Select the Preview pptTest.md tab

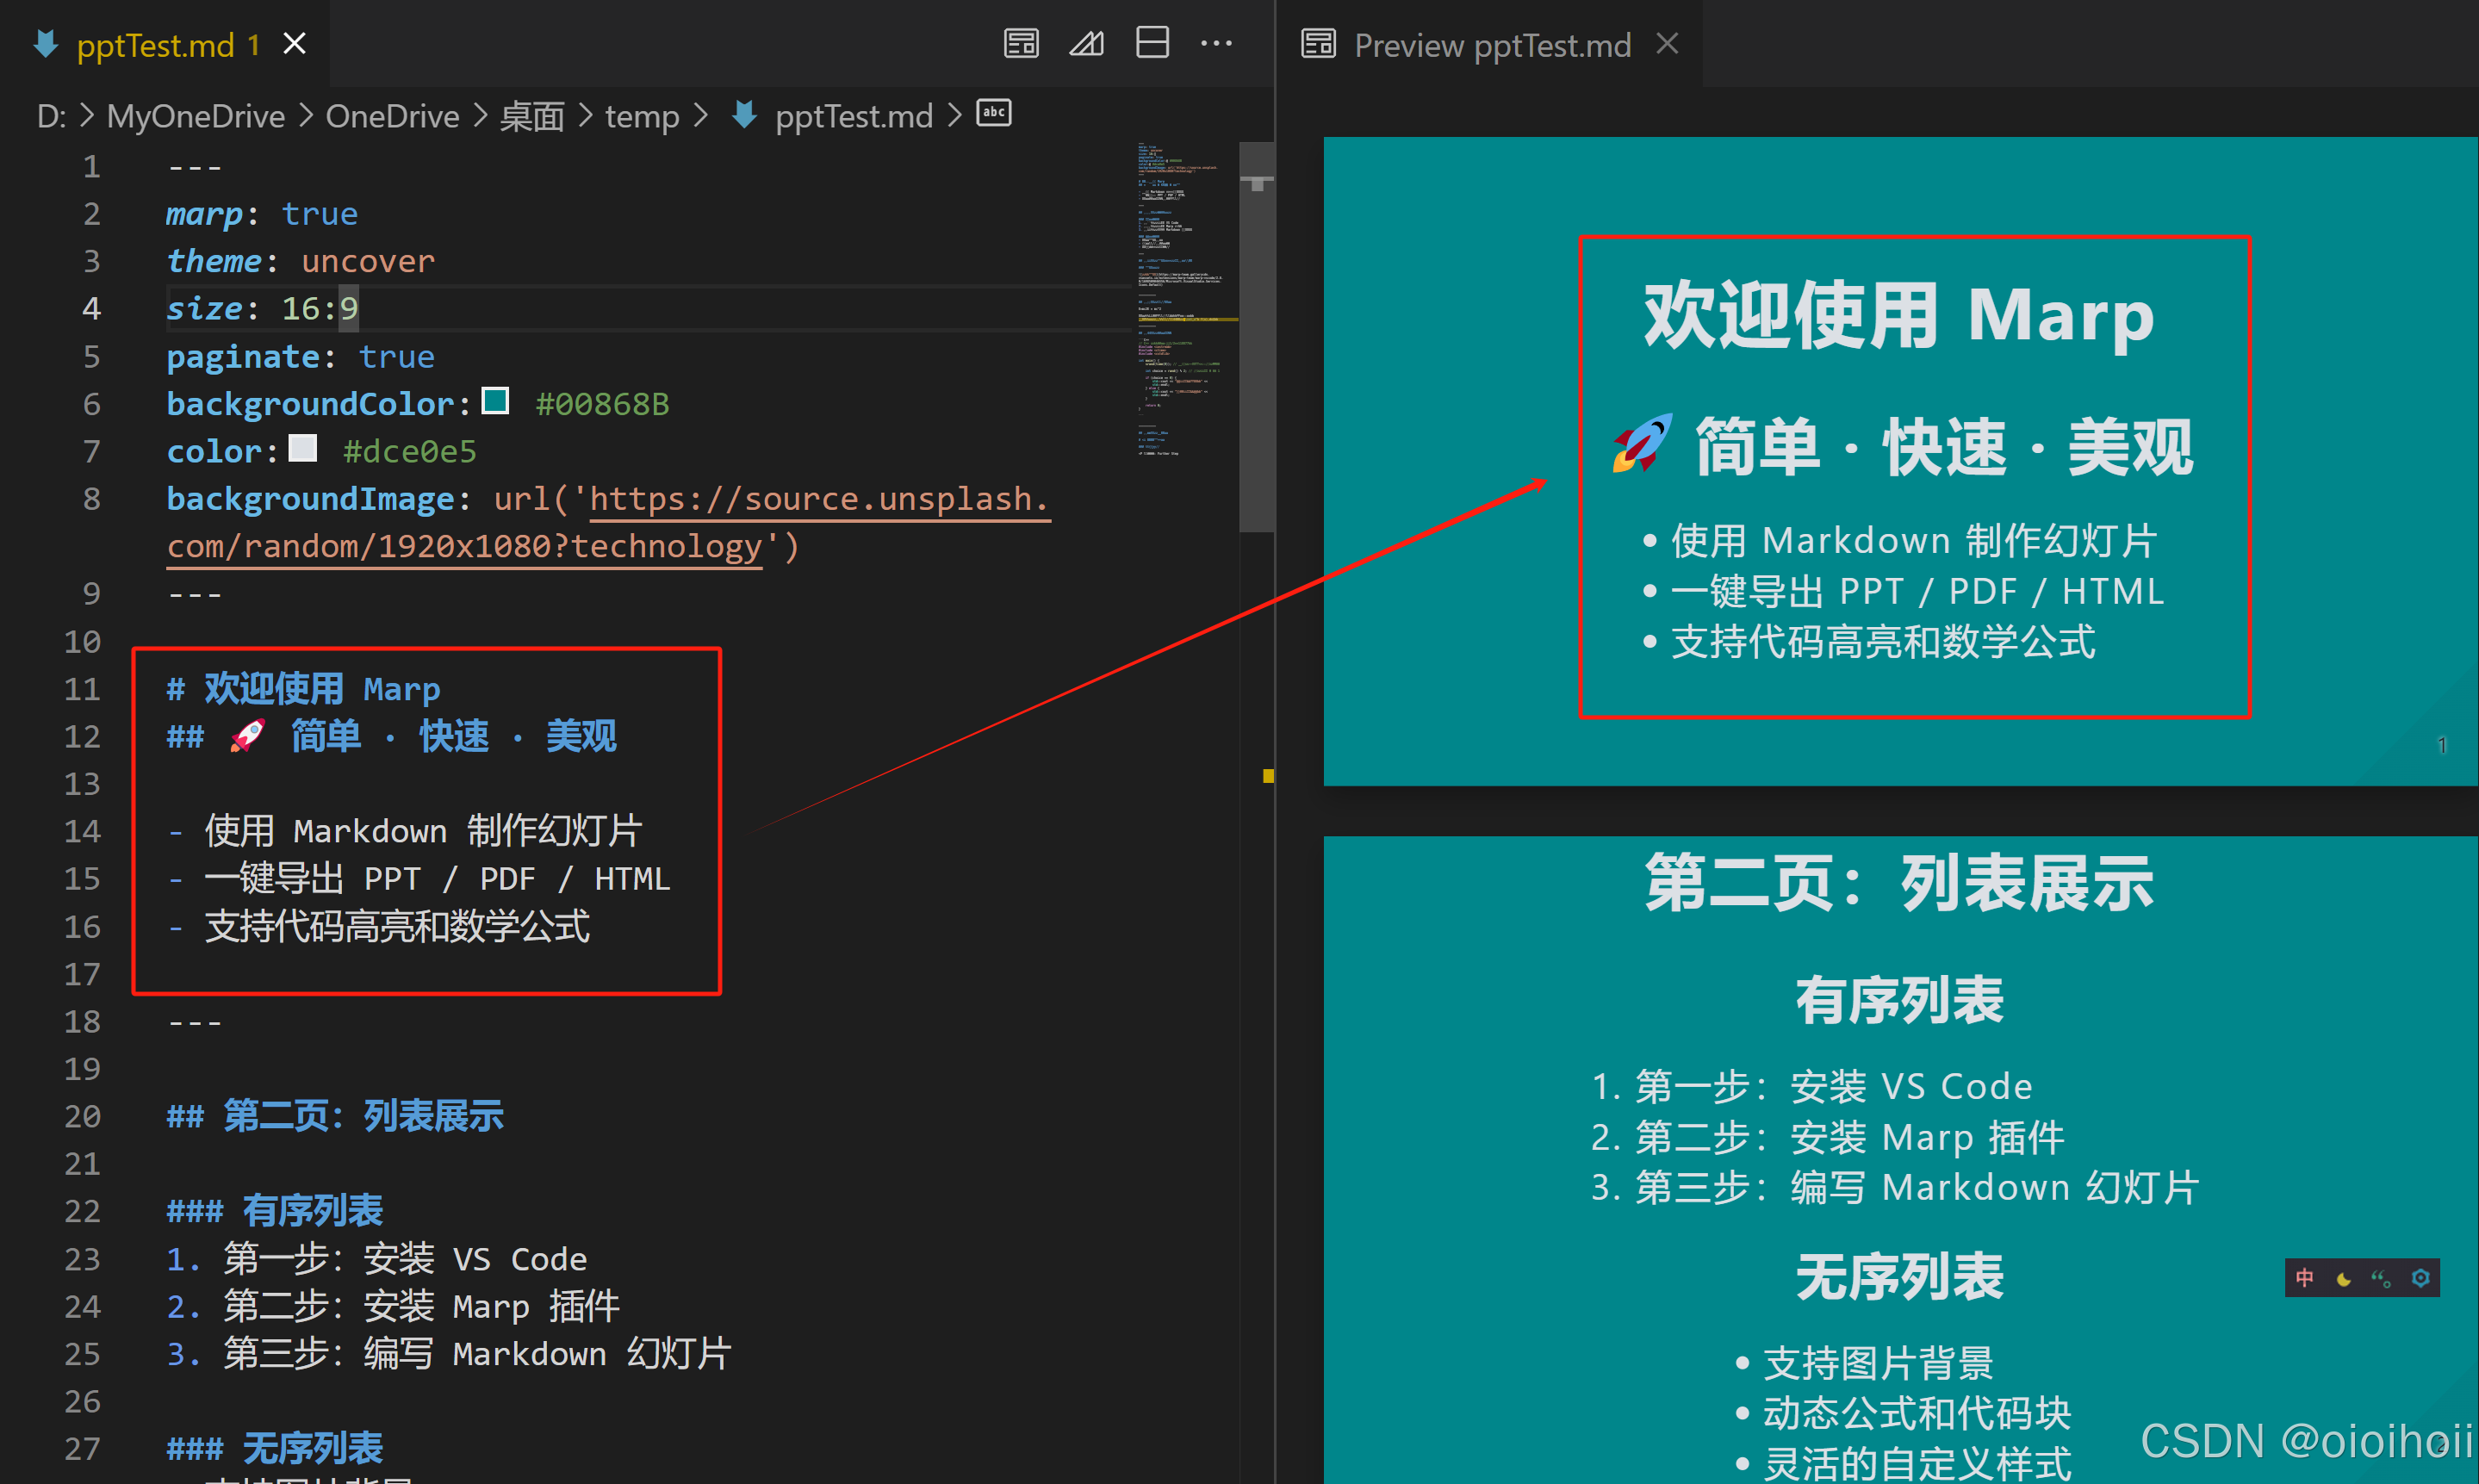click(x=1492, y=45)
